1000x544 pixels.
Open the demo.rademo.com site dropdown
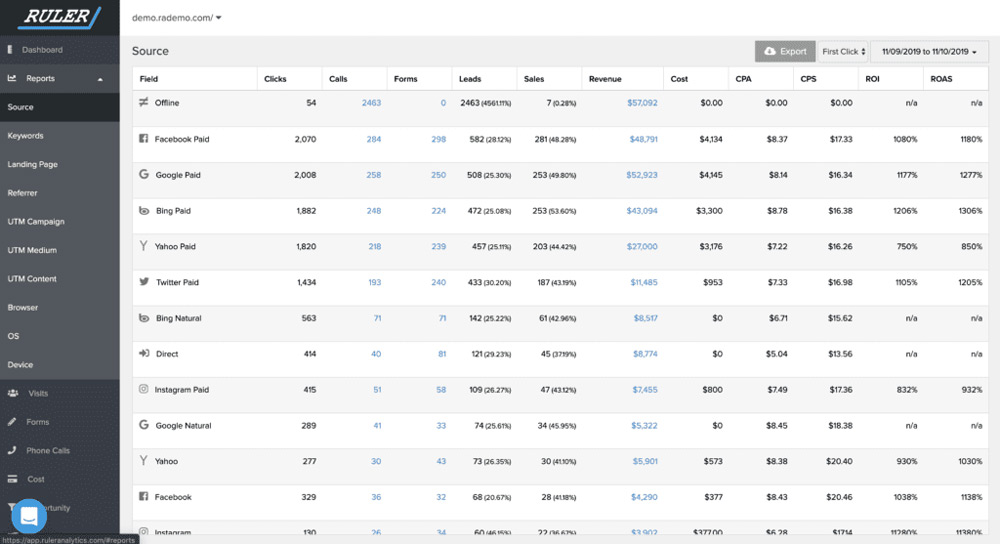click(177, 18)
